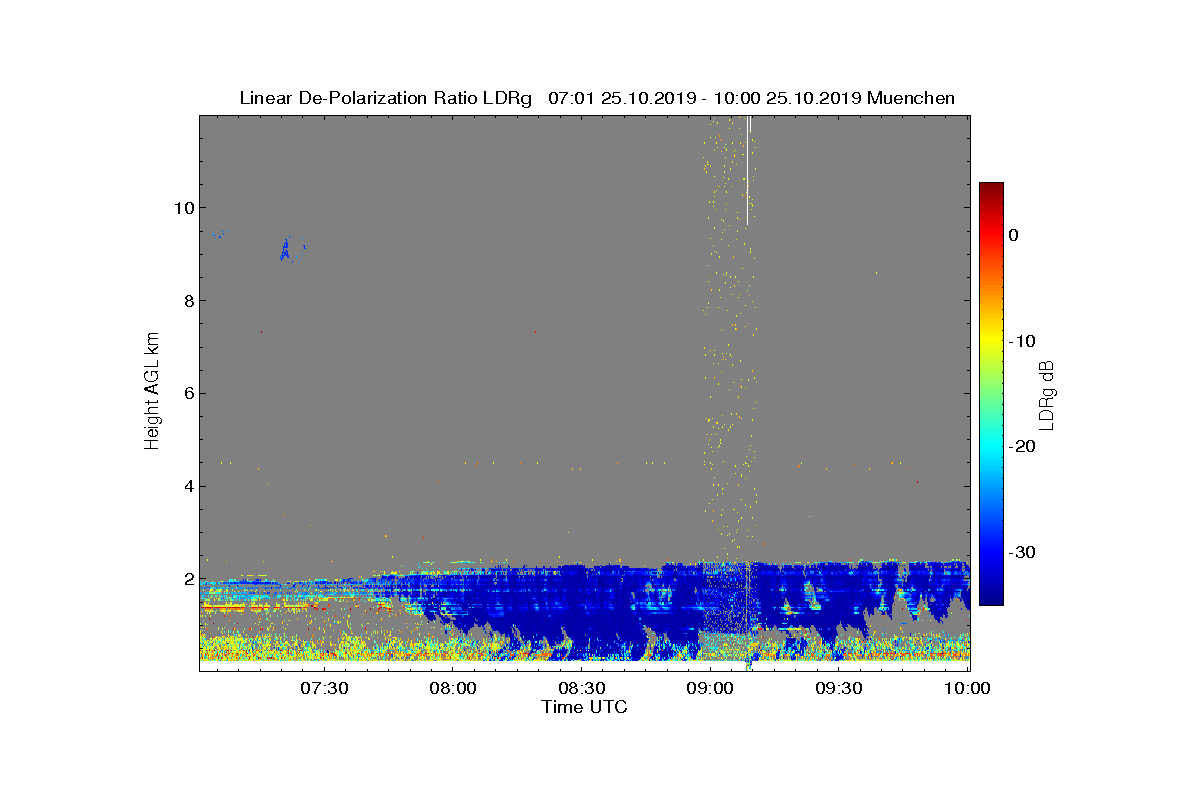Image resolution: width=1200 pixels, height=800 pixels.
Task: Click the height tick label 10
Action: [x=183, y=208]
